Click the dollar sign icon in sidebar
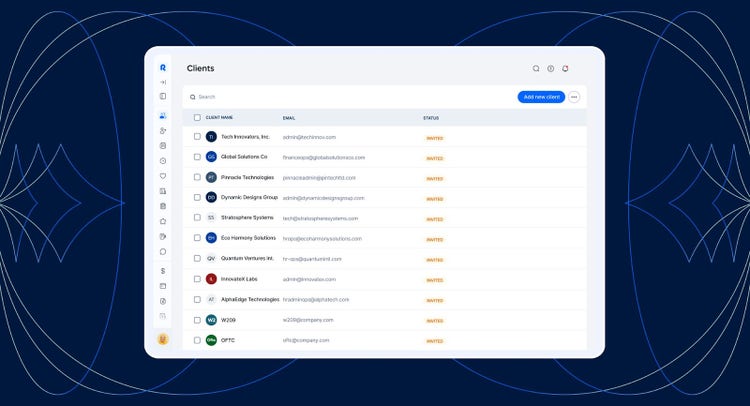 tap(163, 270)
